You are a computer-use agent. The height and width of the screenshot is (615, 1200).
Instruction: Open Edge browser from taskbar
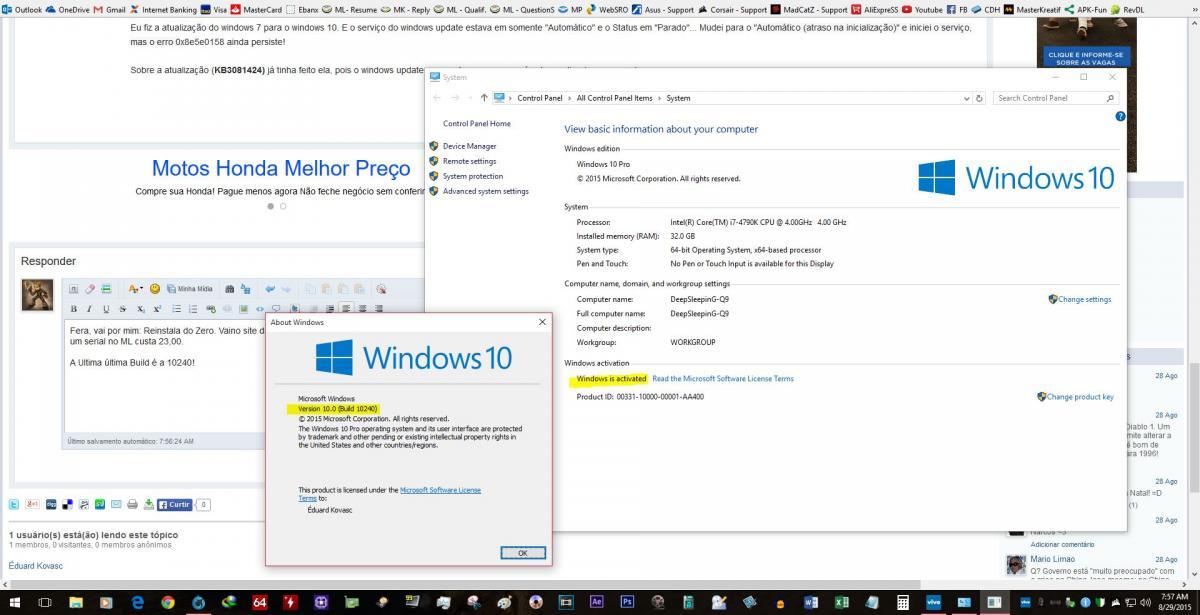click(138, 602)
